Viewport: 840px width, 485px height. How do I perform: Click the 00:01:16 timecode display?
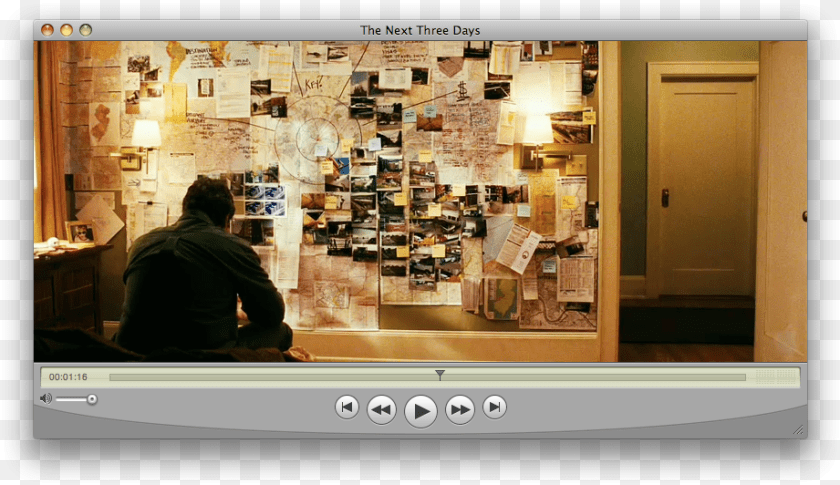pos(68,377)
